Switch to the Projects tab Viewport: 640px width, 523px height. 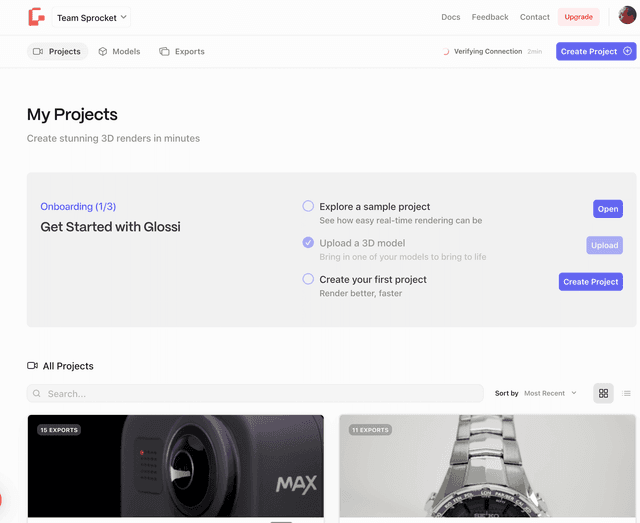point(58,51)
